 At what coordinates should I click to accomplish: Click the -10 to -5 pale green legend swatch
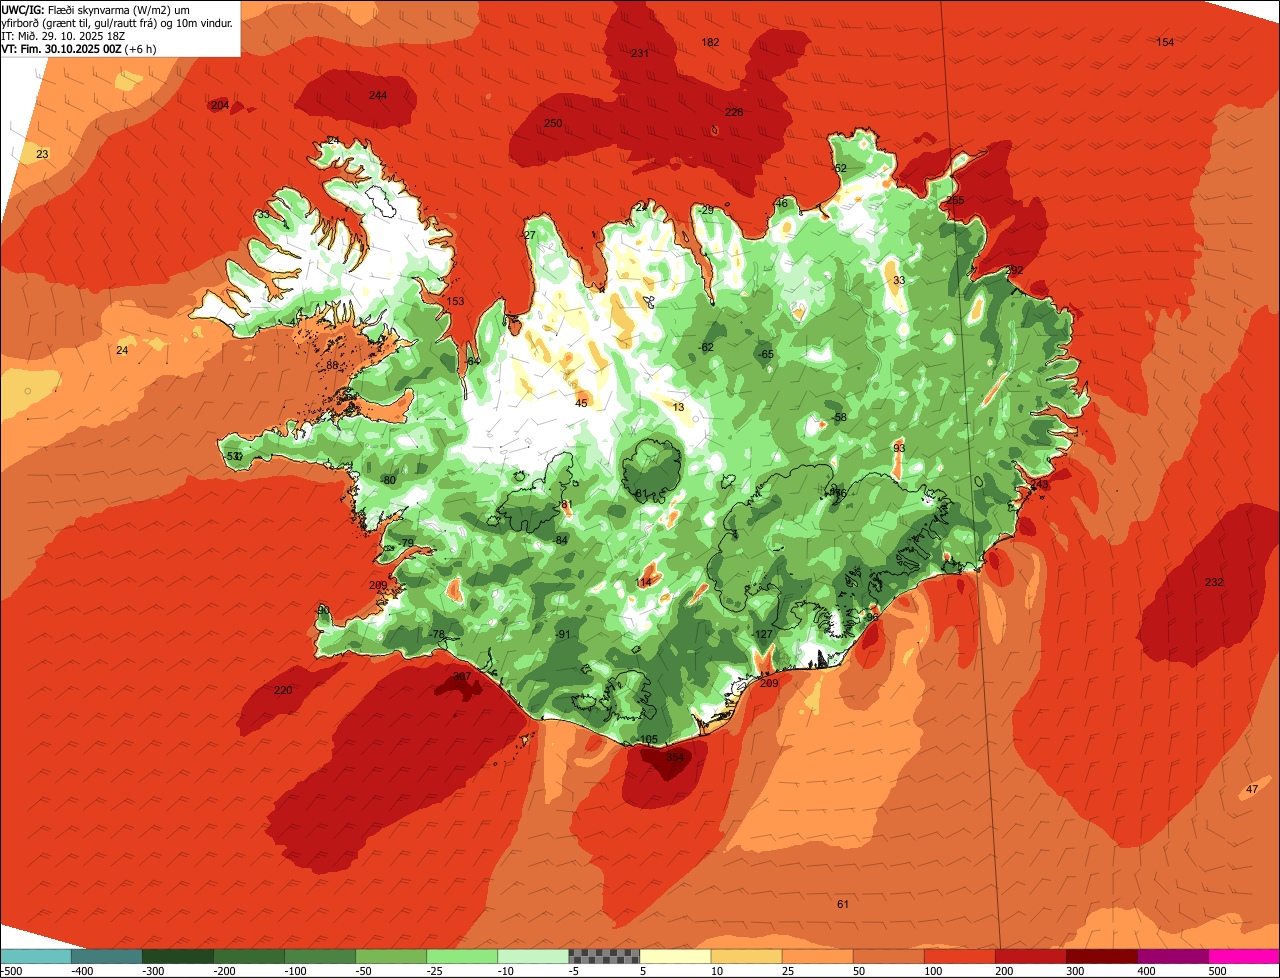(533, 956)
